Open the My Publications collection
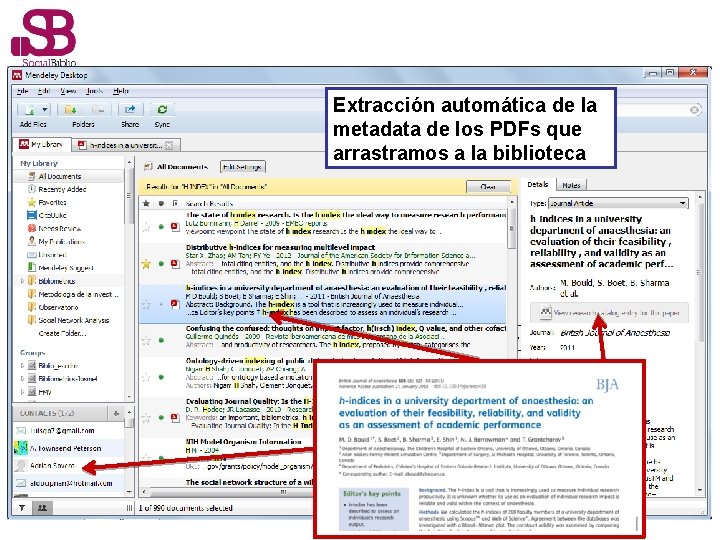 62,242
